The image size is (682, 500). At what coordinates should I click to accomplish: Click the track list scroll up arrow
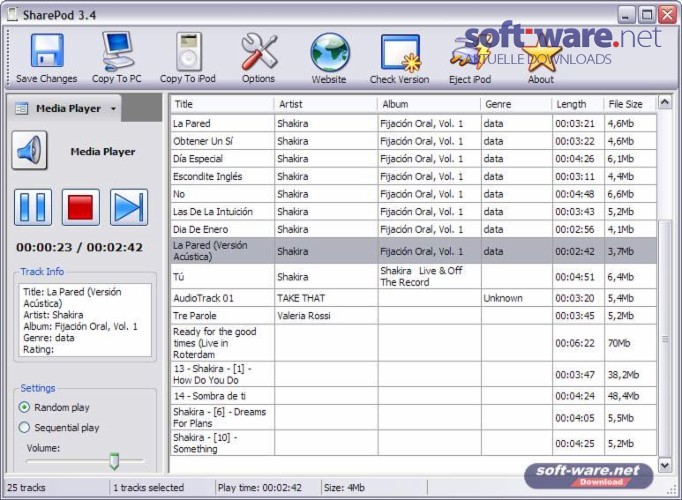(665, 103)
